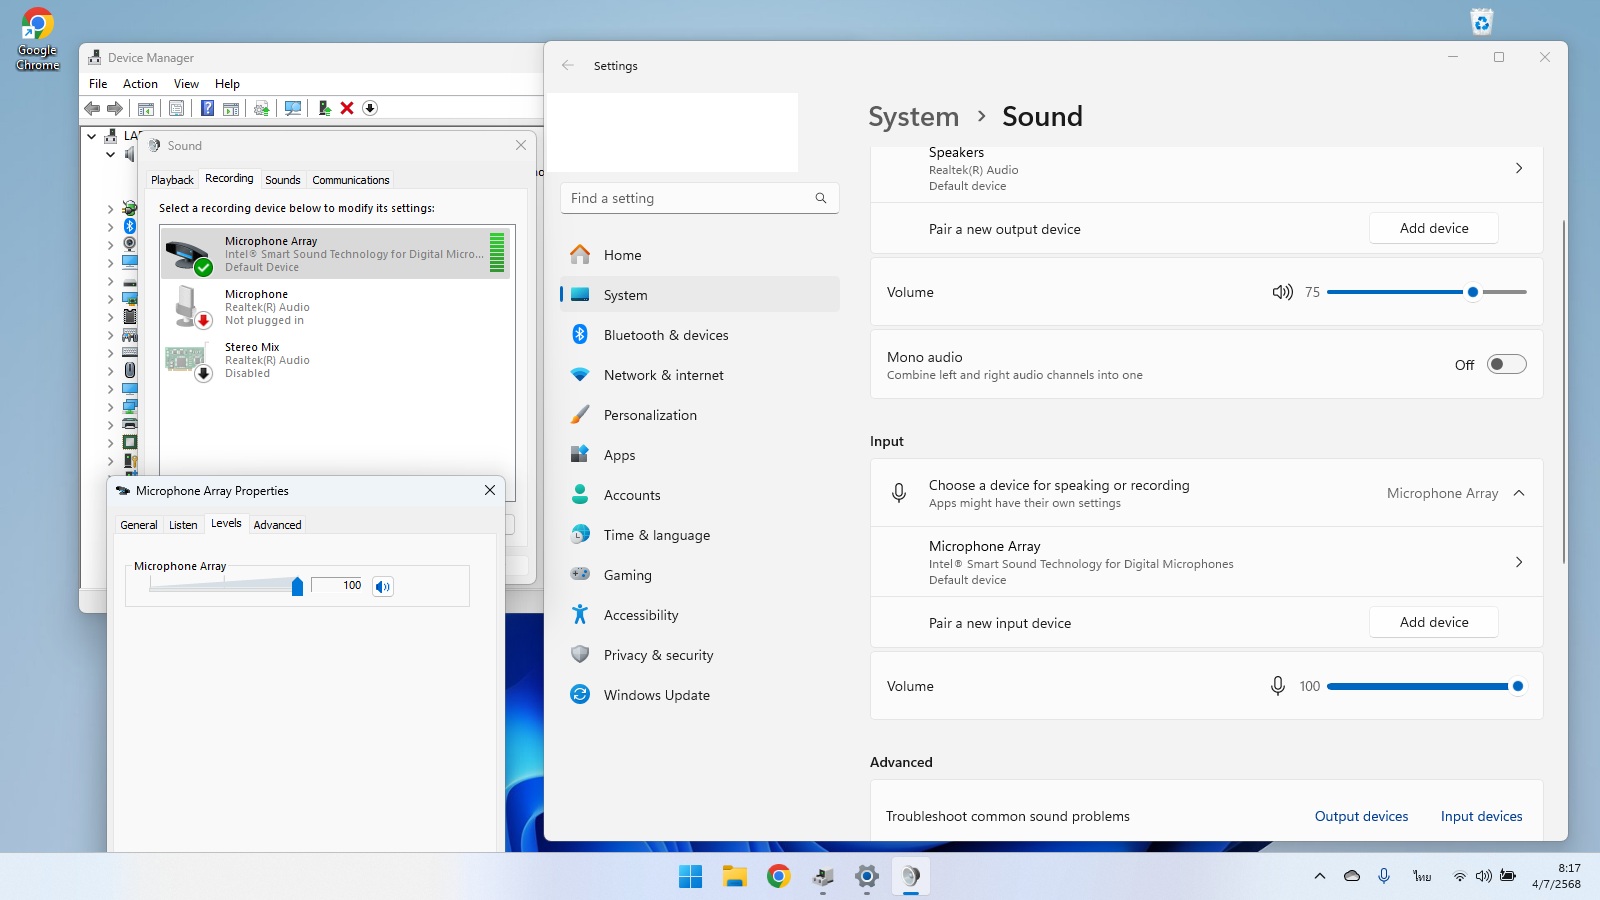The height and width of the screenshot is (900, 1600).
Task: Select Realtek Microphone not plugged in device
Action: 336,307
